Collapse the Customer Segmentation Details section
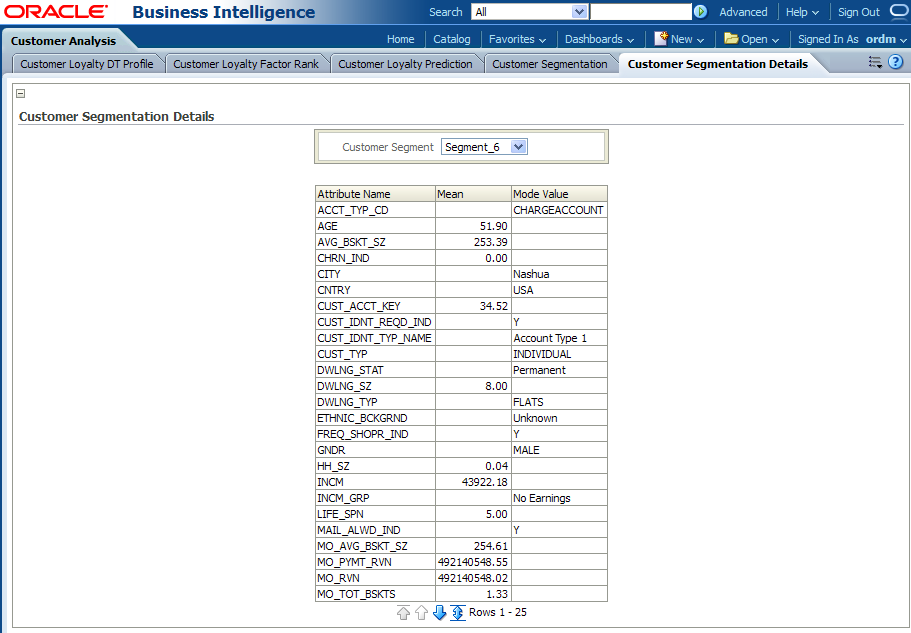The image size is (911, 633). (x=20, y=93)
